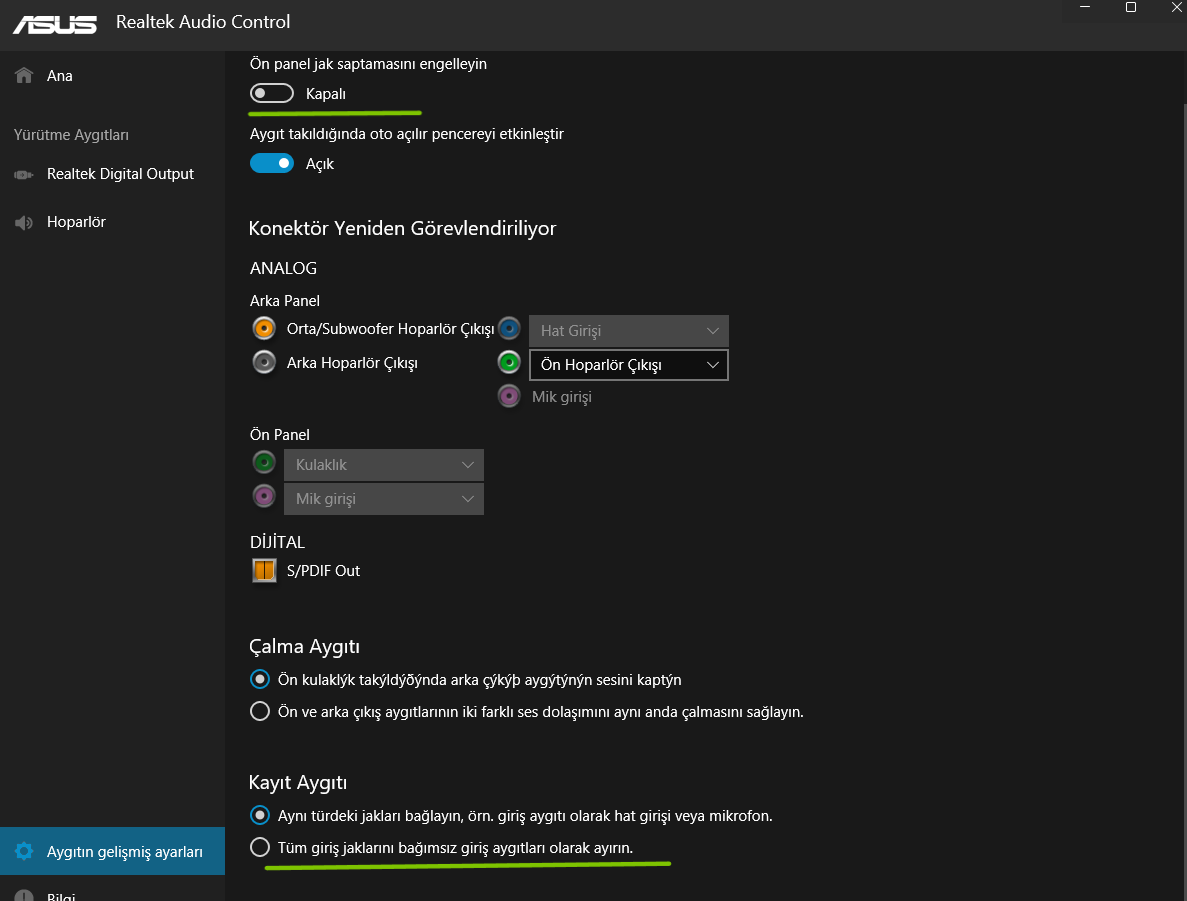Toggle front panel jack detection switch
This screenshot has width=1187, height=901.
pos(272,93)
